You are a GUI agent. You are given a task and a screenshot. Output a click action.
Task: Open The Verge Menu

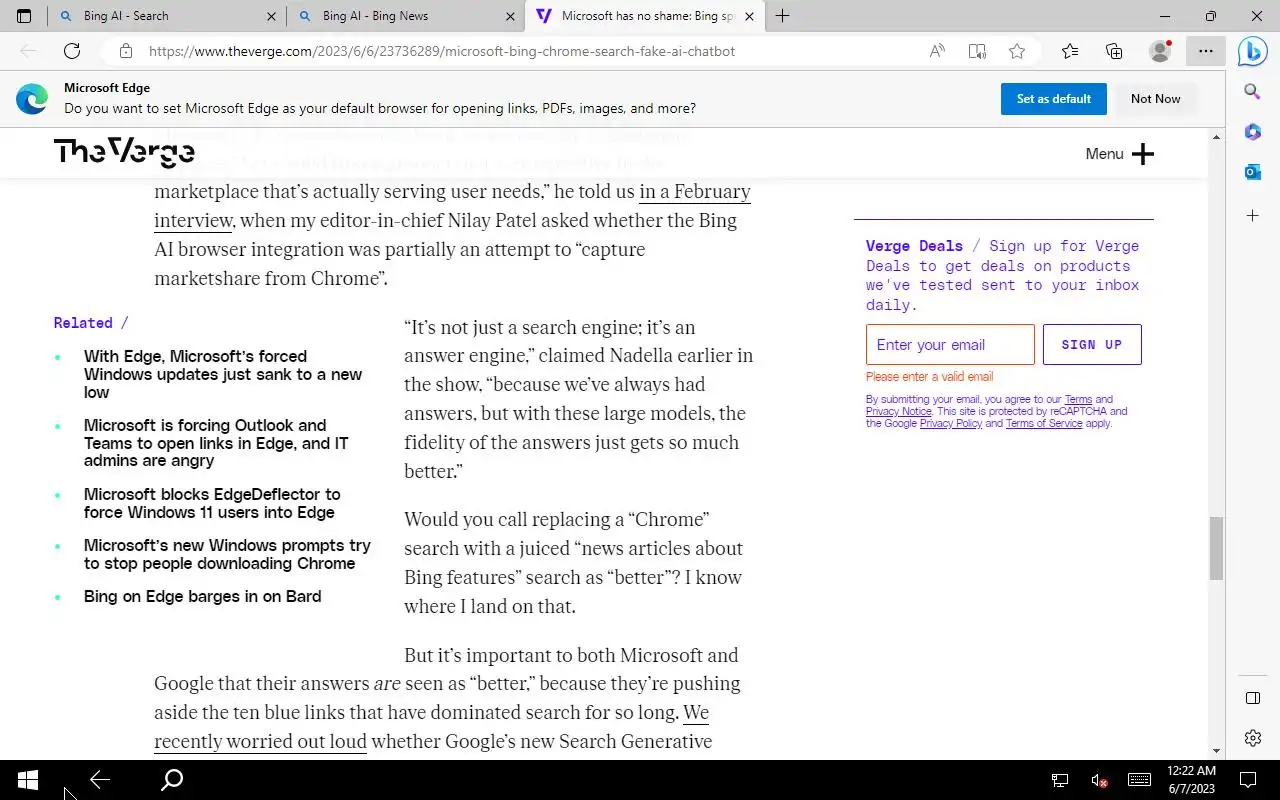pos(1119,153)
